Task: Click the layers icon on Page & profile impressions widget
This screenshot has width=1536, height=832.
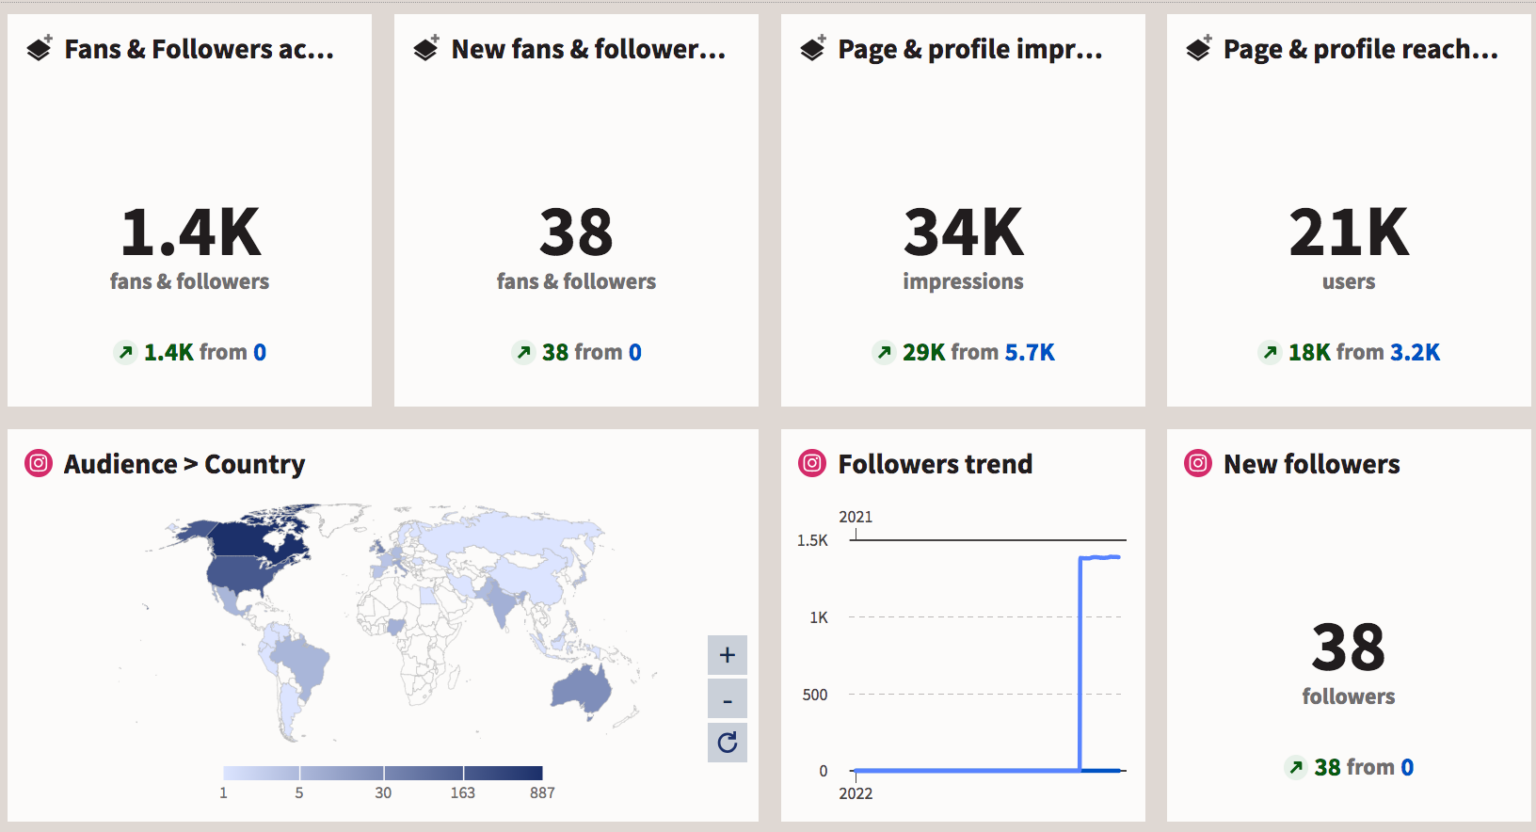Action: [x=811, y=48]
